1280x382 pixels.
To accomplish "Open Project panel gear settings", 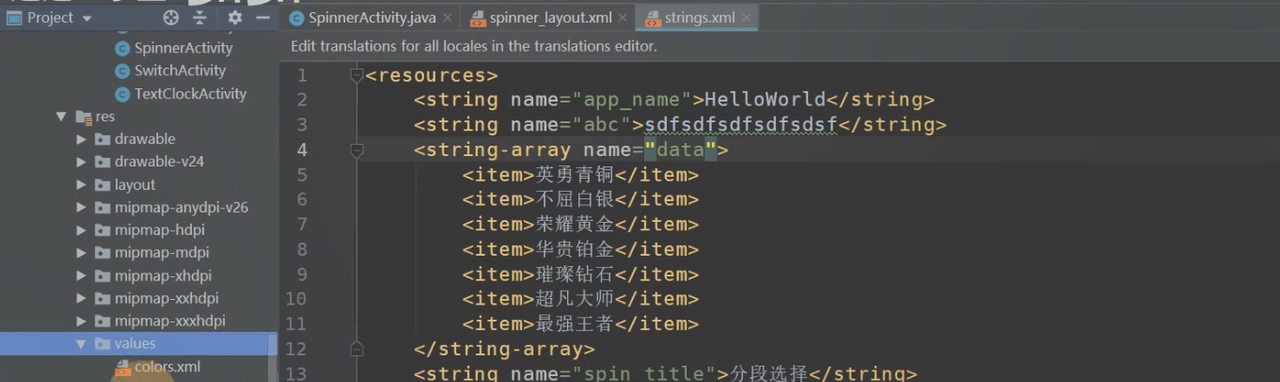I will (x=235, y=17).
